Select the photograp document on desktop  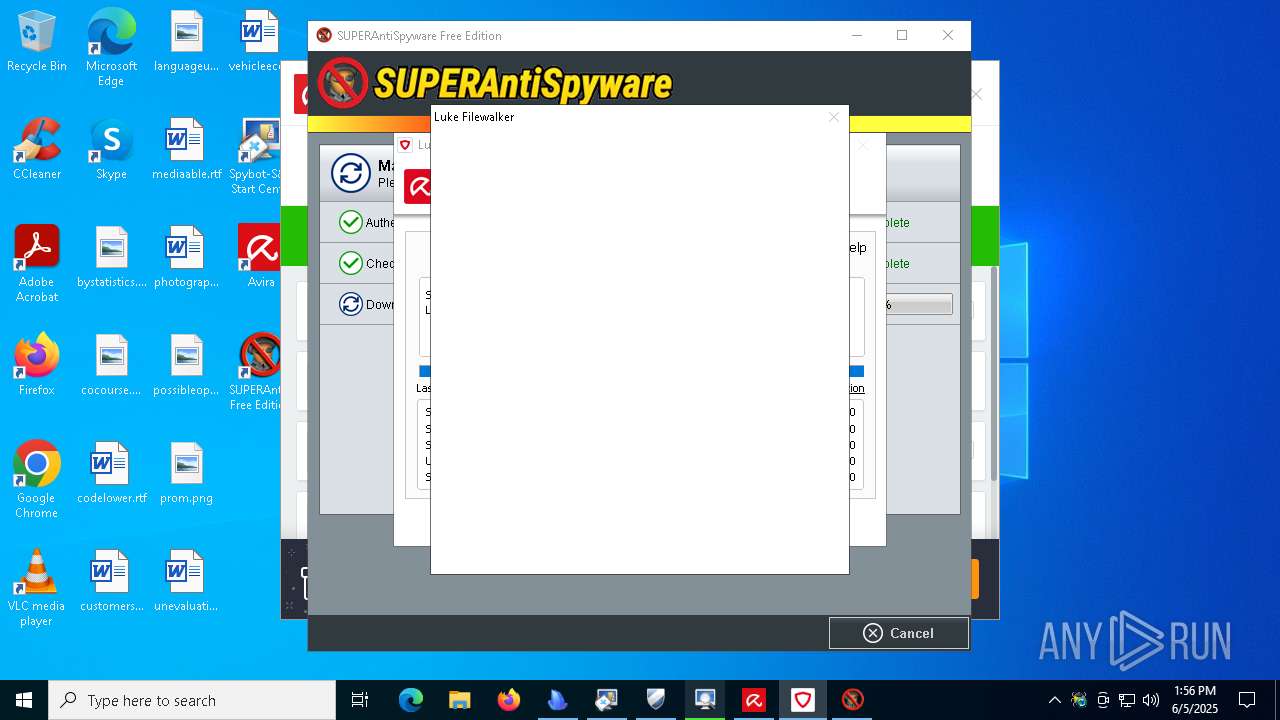pos(186,258)
